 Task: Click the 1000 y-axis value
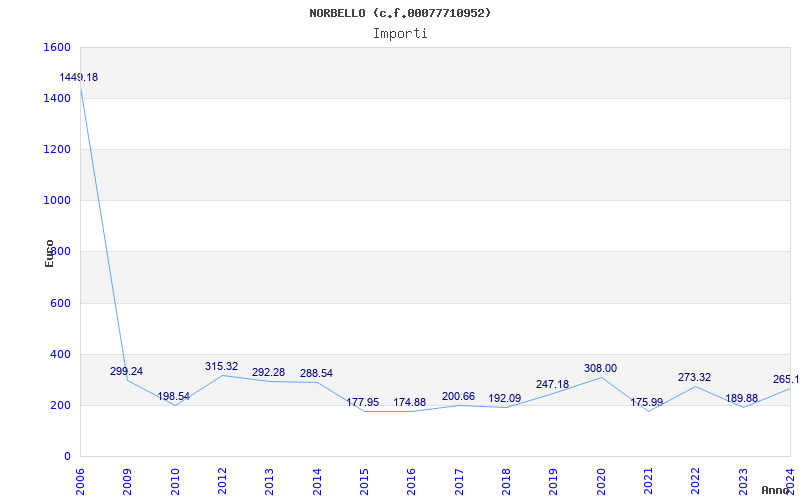57,201
